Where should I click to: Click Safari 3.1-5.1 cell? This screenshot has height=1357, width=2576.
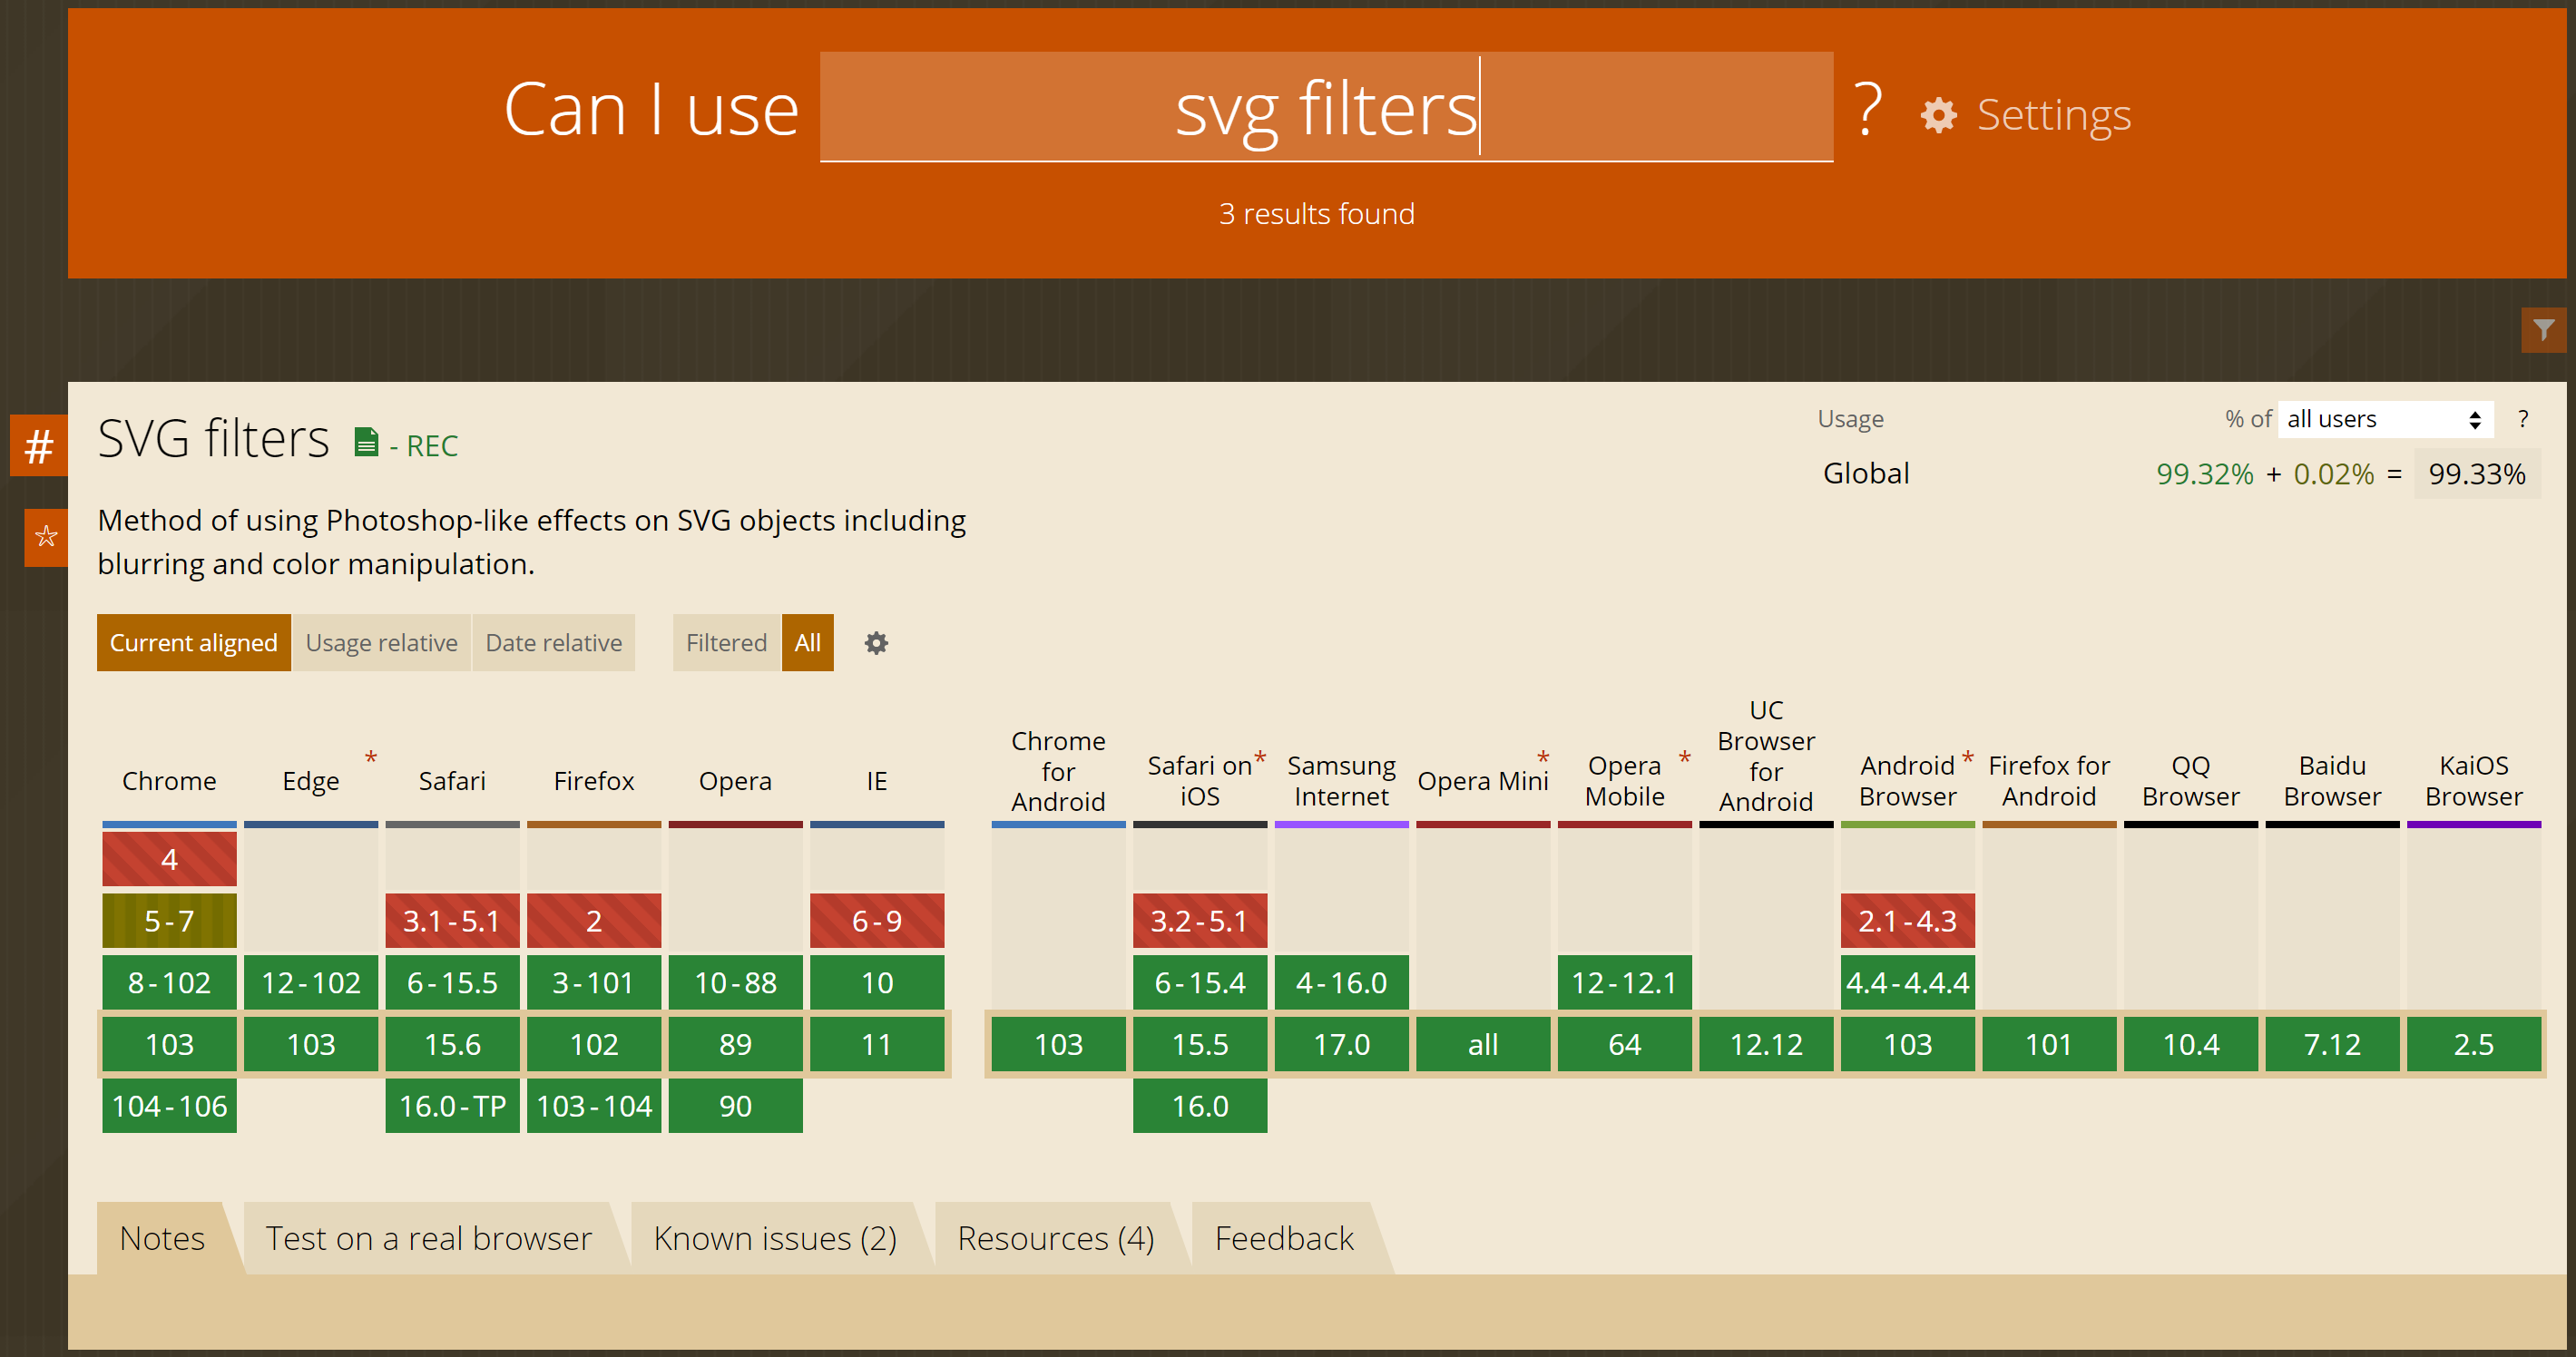(x=452, y=921)
